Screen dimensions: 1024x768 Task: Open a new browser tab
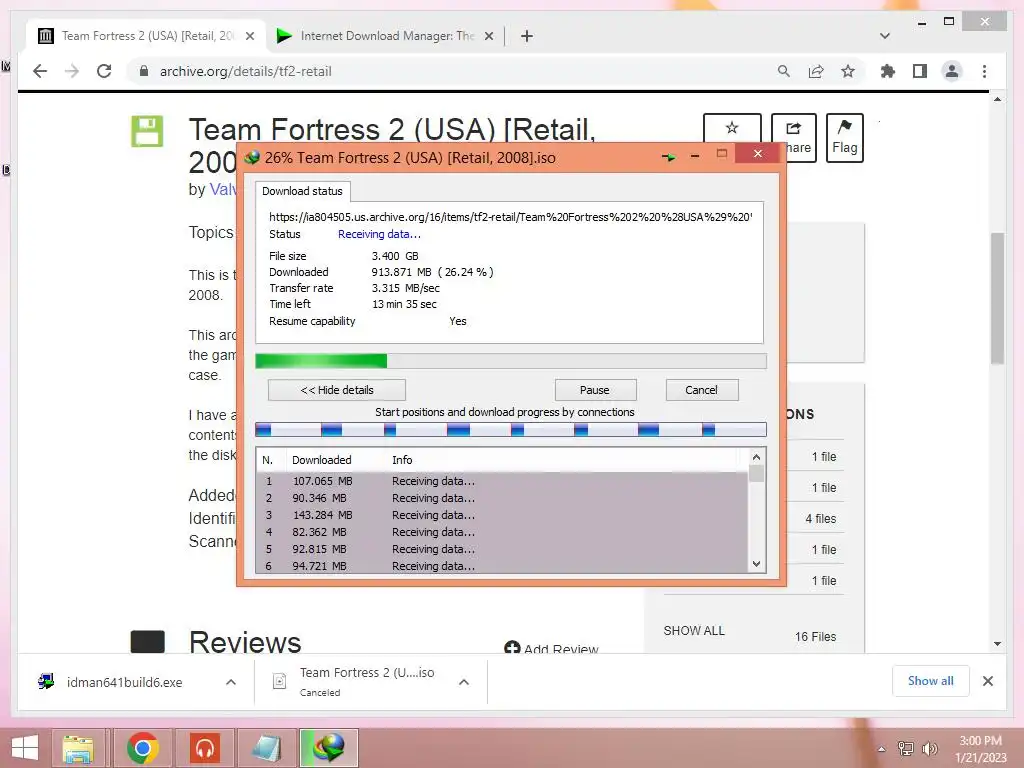pos(527,36)
